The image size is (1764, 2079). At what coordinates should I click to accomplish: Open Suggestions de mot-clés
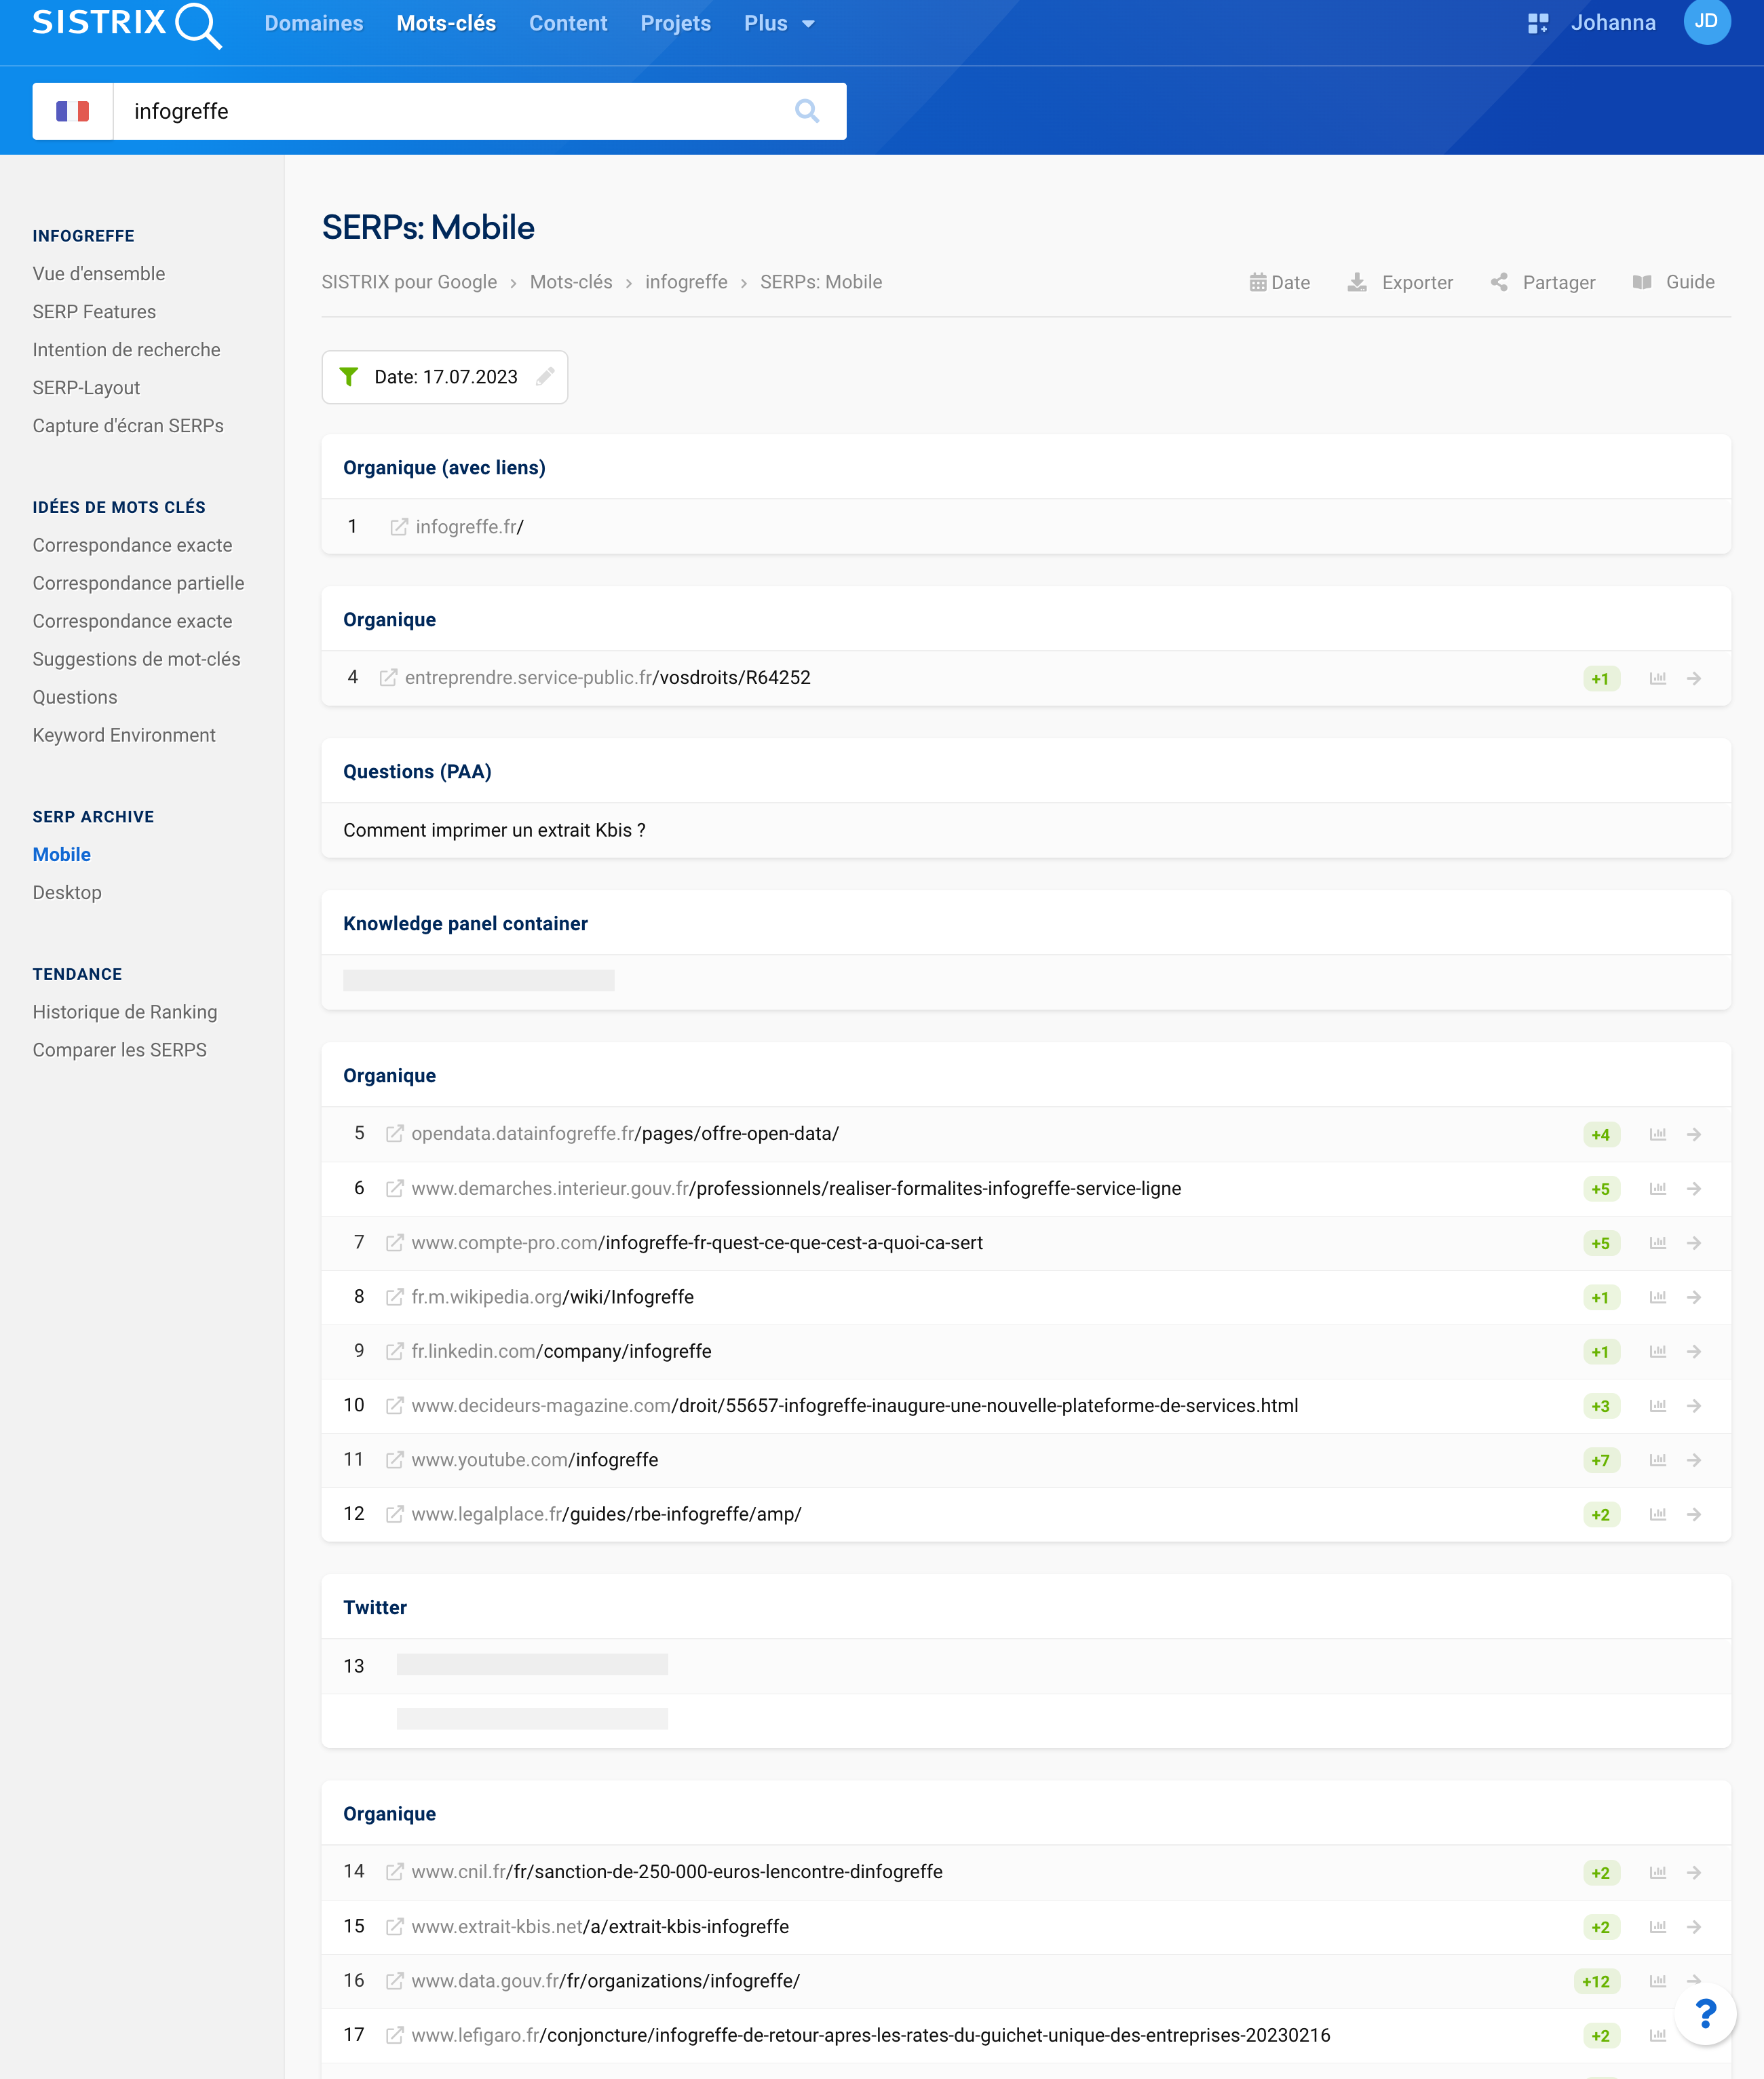tap(136, 660)
